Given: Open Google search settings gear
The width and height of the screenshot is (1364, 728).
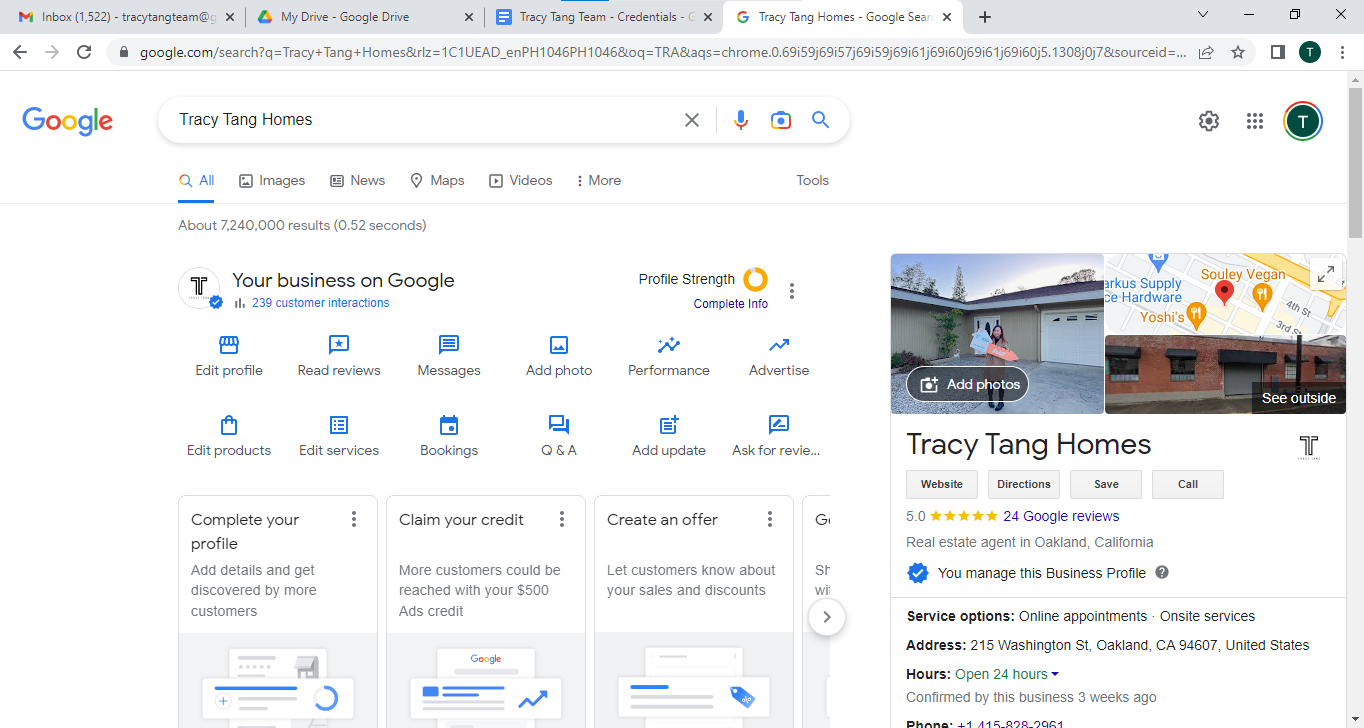Looking at the screenshot, I should [1209, 121].
